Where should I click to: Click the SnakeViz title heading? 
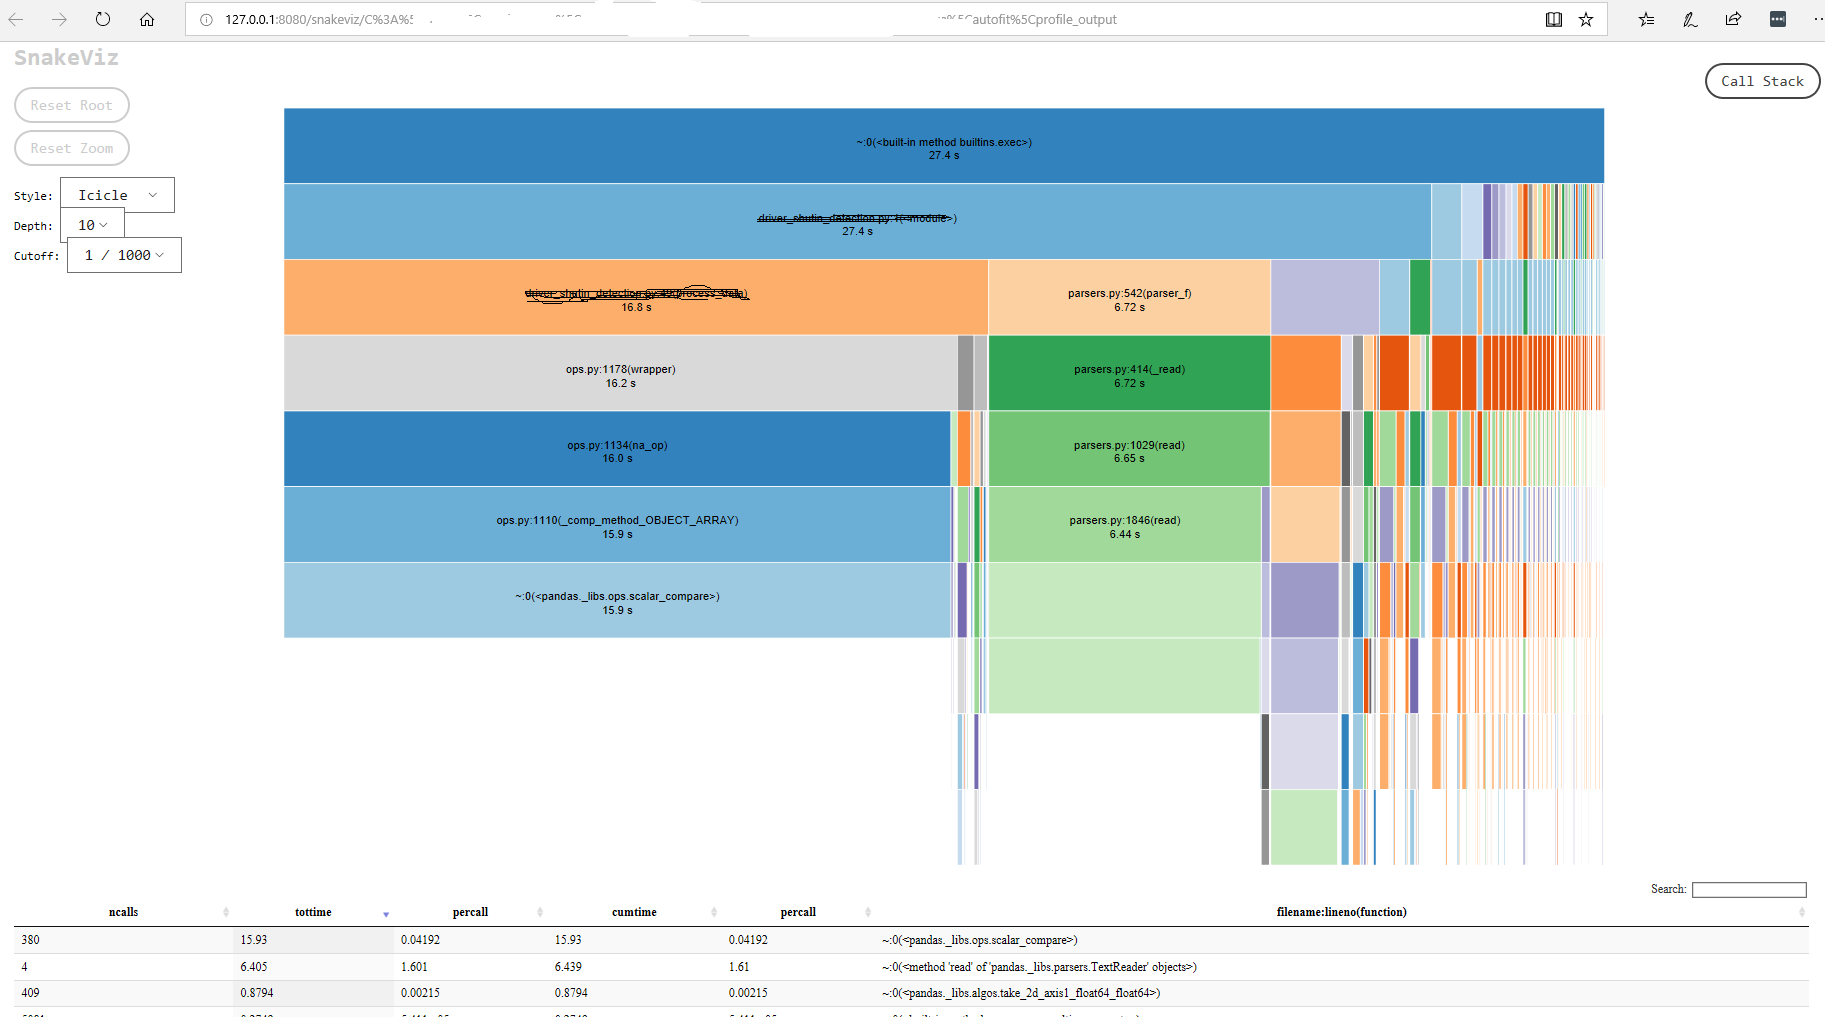66,58
